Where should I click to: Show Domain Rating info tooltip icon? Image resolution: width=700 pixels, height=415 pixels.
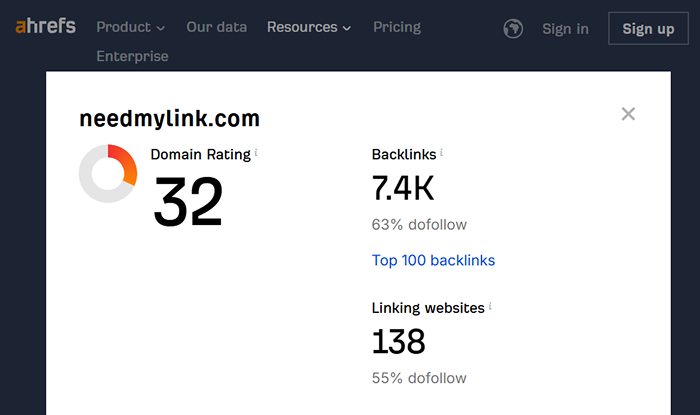pos(256,153)
